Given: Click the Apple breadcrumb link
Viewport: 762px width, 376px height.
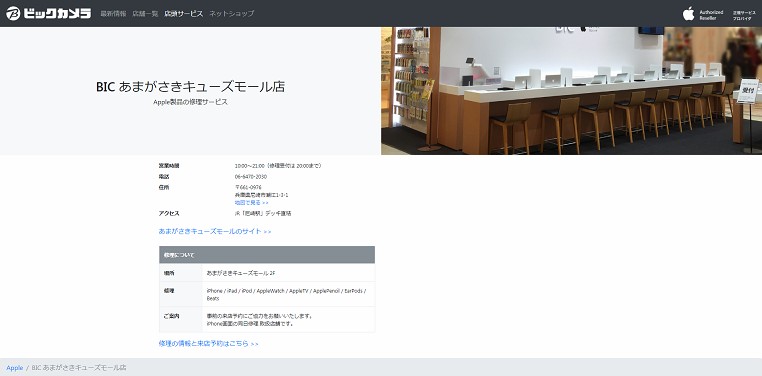Looking at the screenshot, I should pos(15,368).
